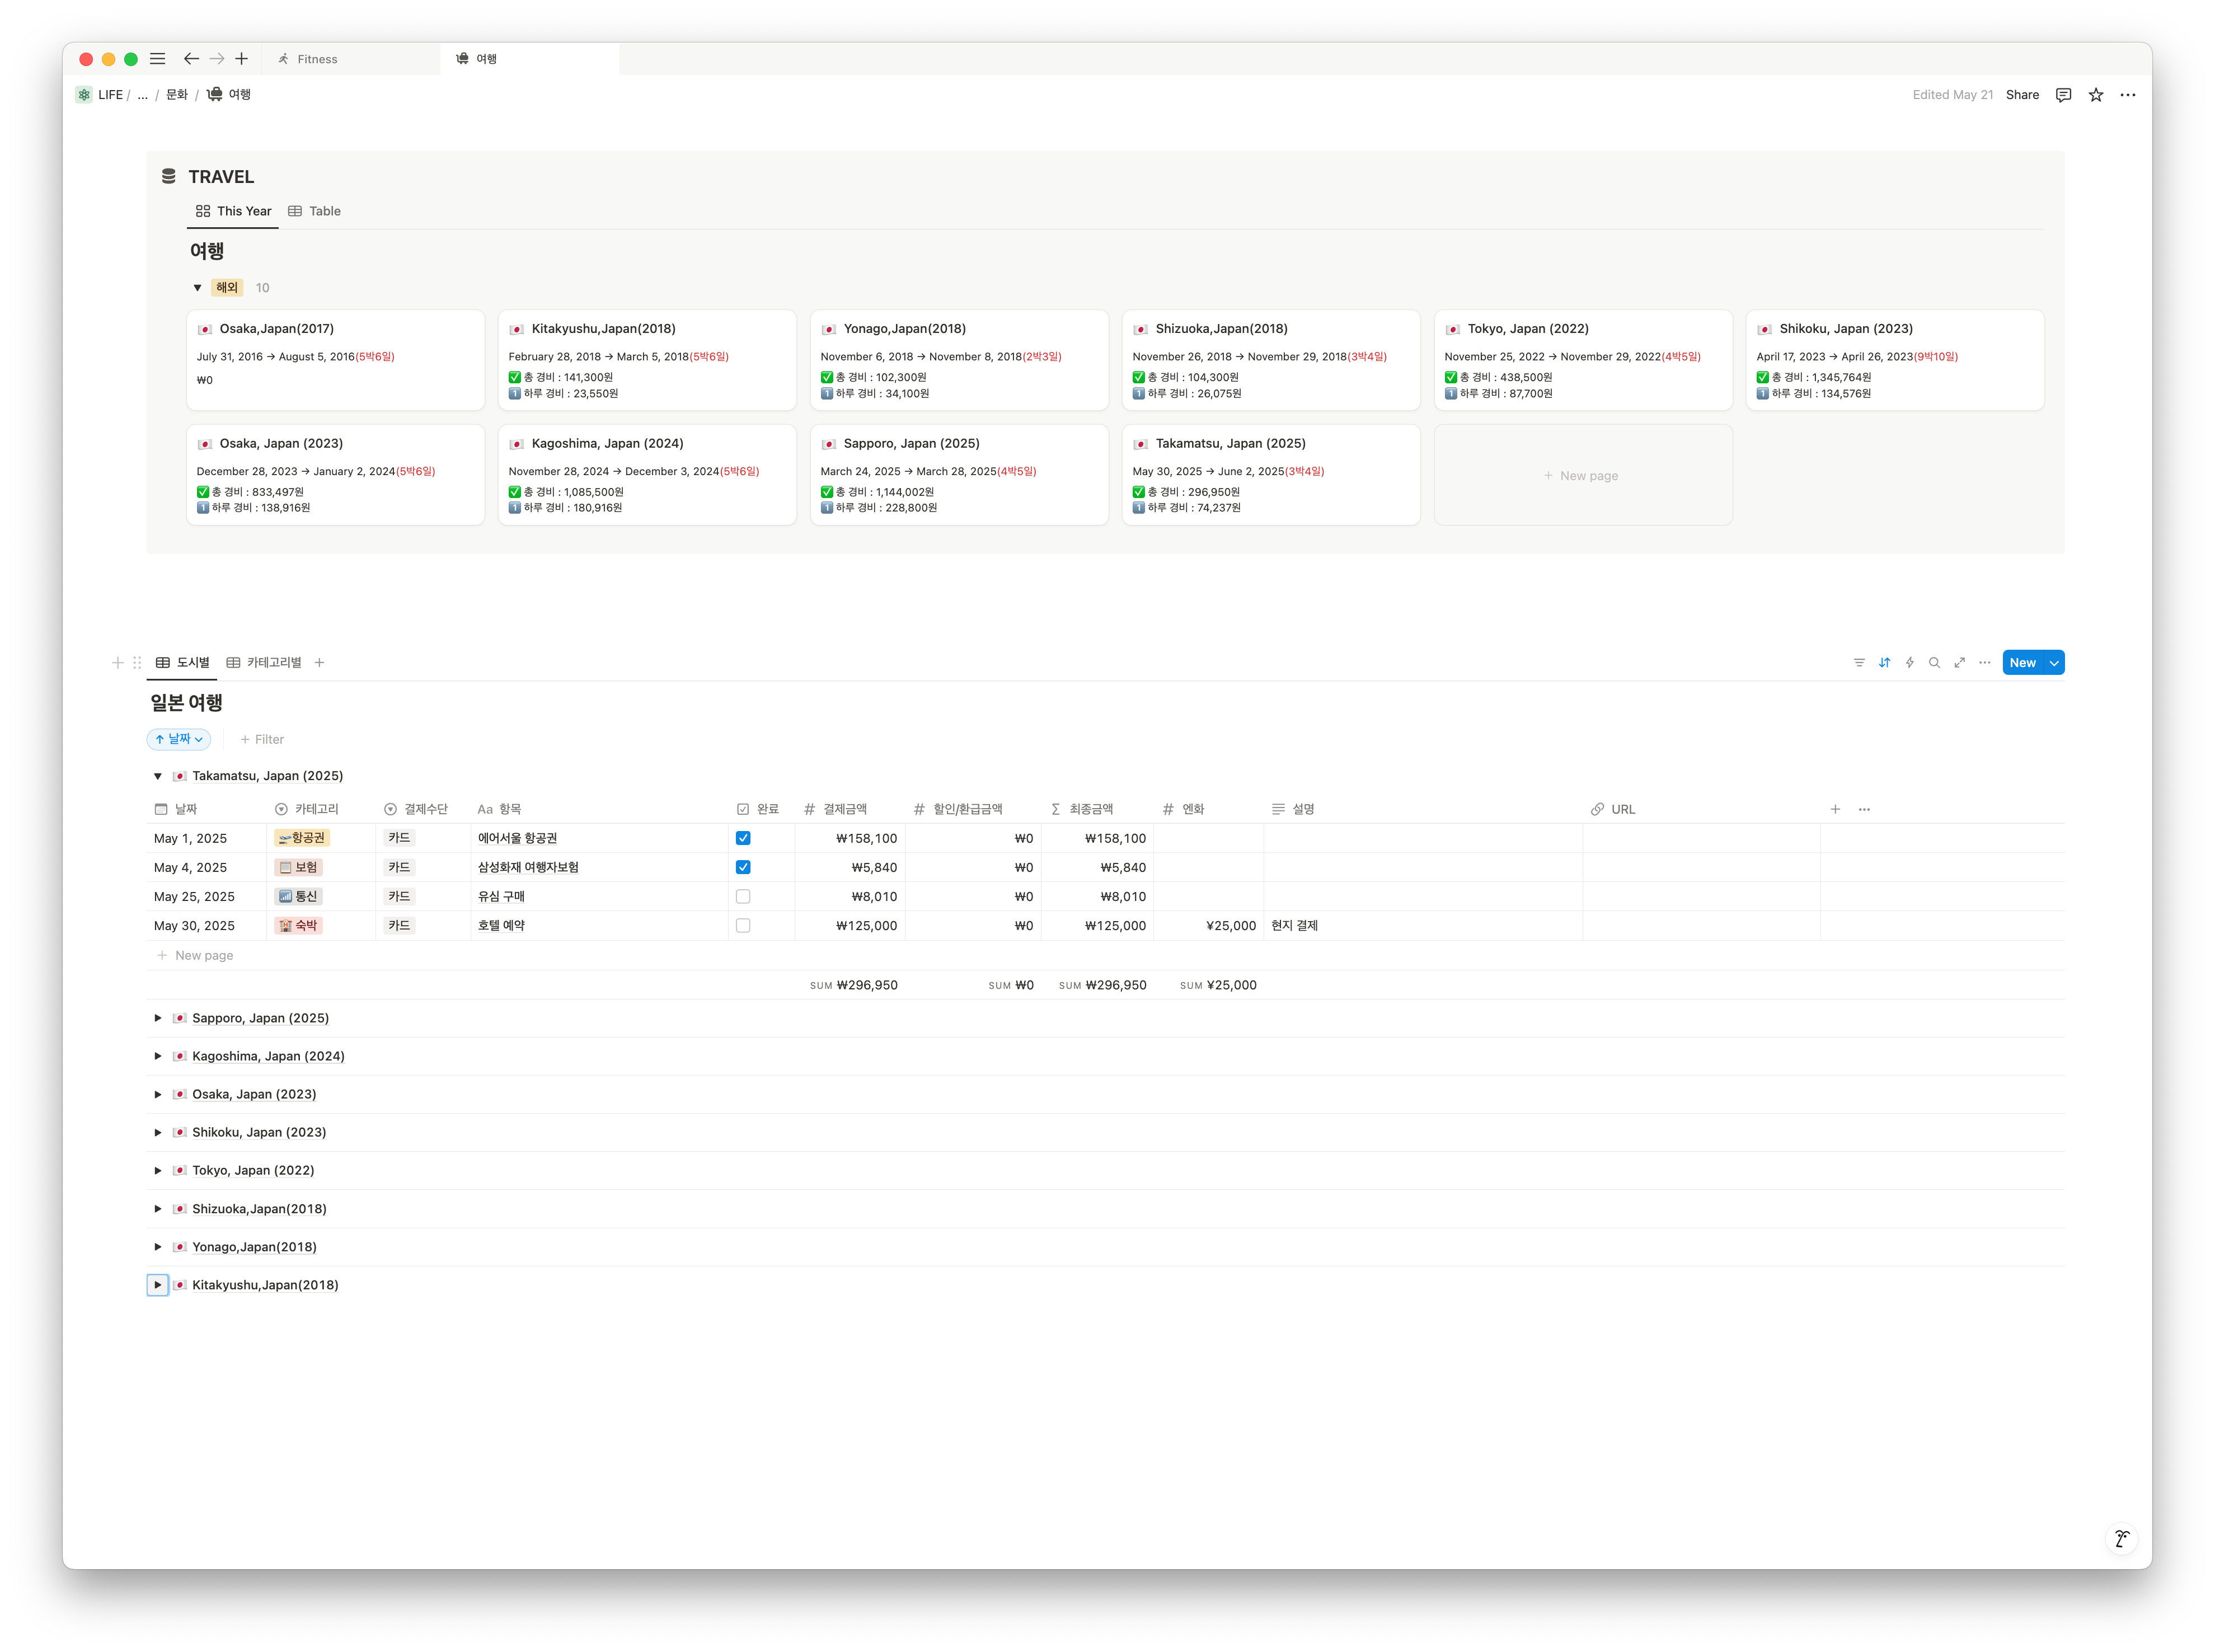This screenshot has width=2215, height=1652.
Task: Expand the Sapporo, Japan (2025) group
Action: pos(158,1018)
